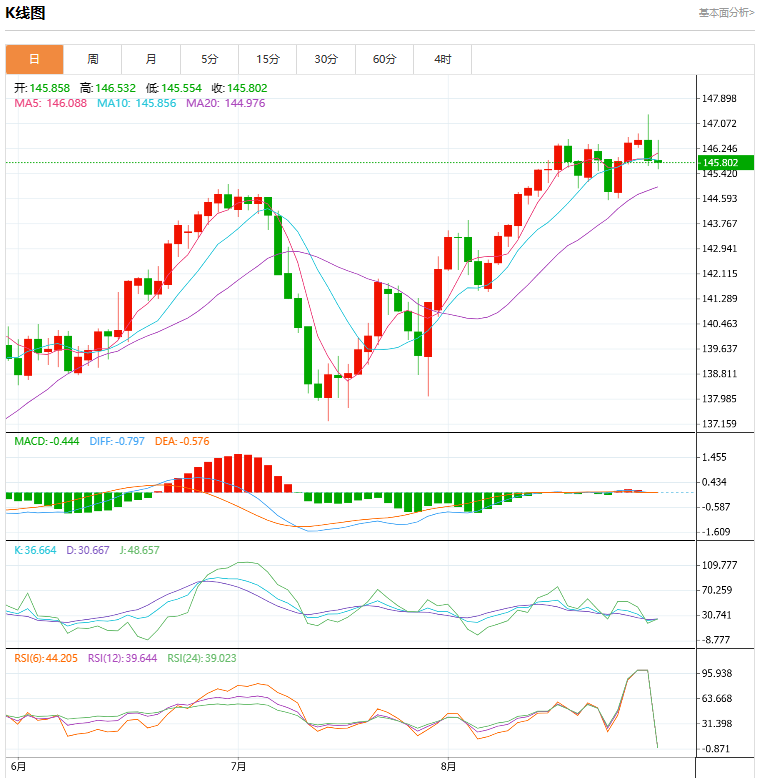Open the 30分 interval tab

point(326,59)
